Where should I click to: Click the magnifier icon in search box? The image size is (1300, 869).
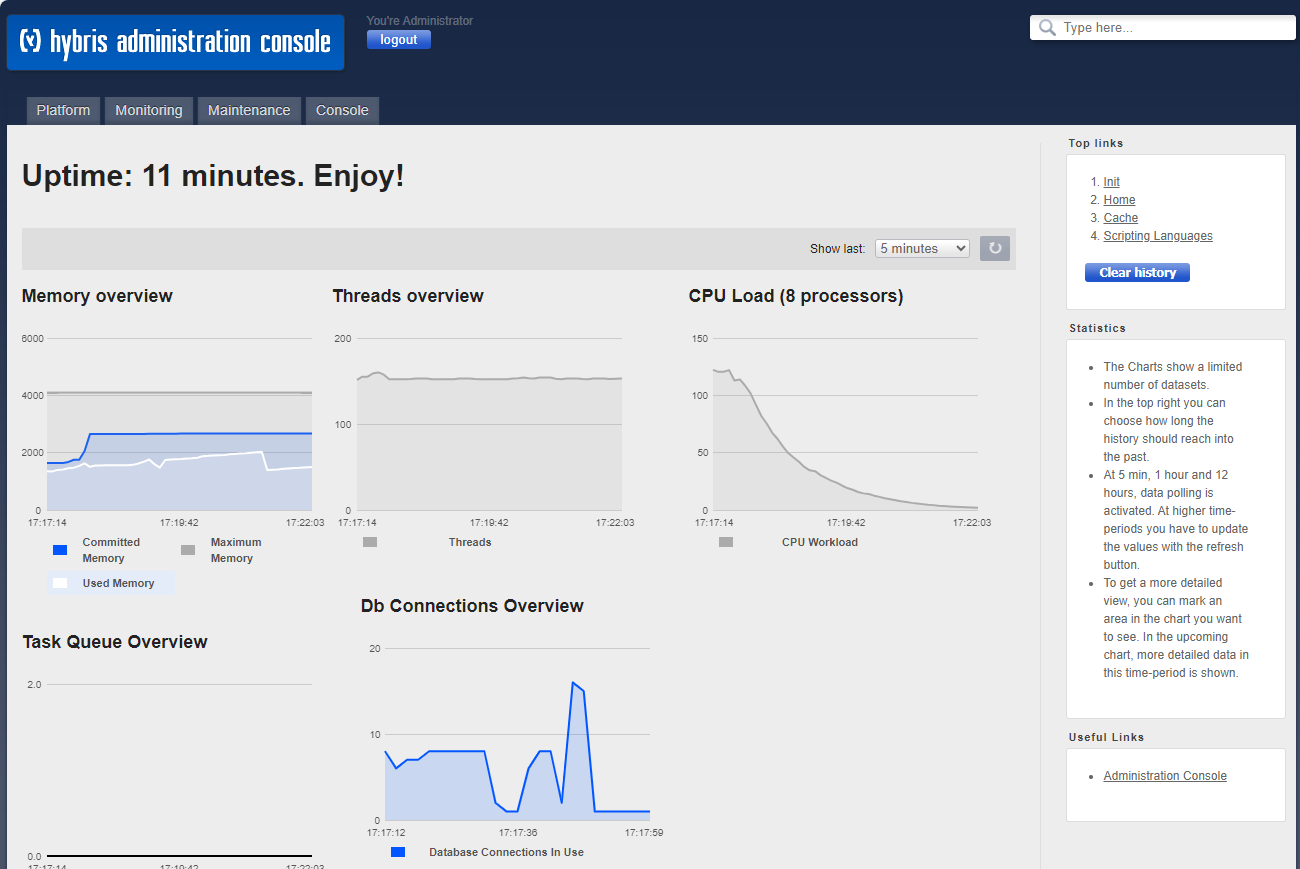click(1047, 28)
